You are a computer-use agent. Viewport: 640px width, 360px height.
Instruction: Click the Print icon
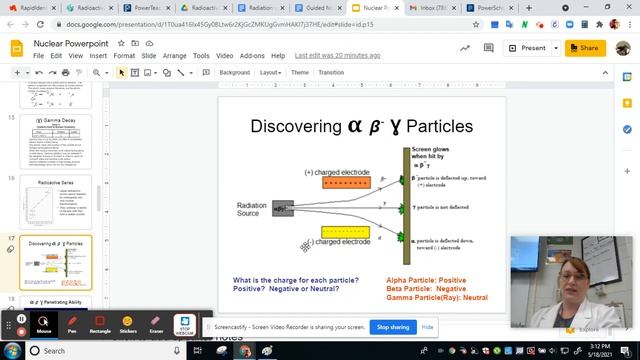click(x=65, y=73)
